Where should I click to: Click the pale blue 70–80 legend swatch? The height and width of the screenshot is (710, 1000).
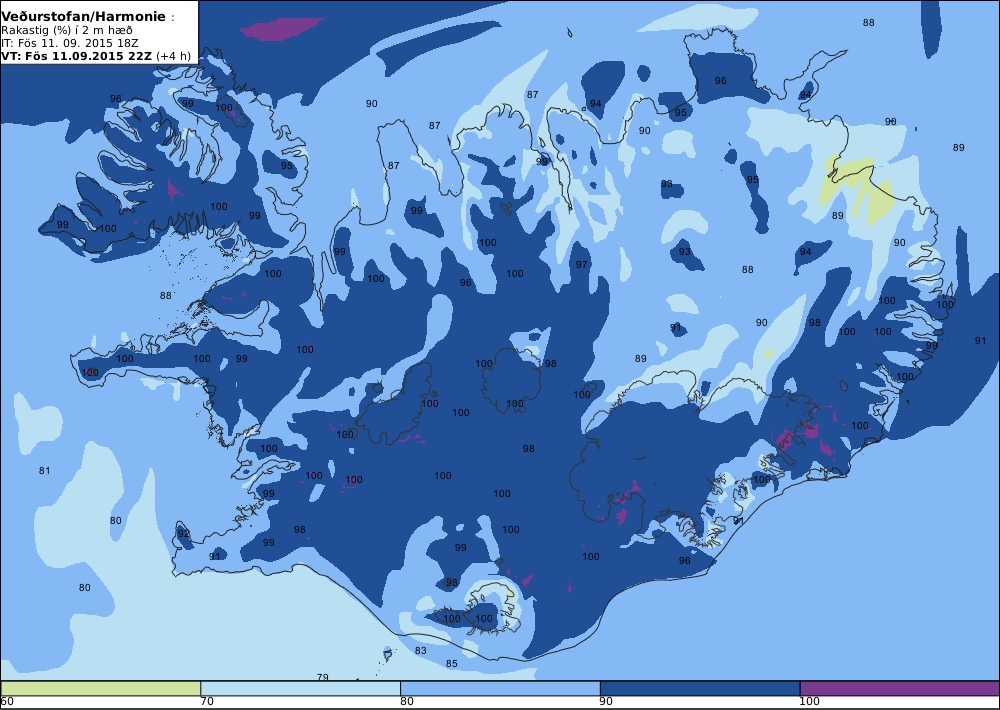(x=300, y=688)
